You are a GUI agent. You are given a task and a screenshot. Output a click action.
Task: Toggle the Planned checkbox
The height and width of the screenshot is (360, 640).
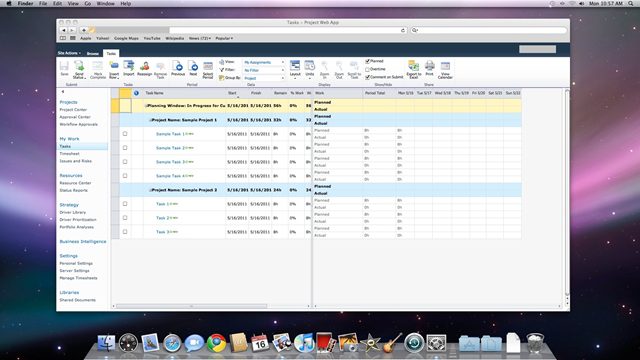click(367, 61)
